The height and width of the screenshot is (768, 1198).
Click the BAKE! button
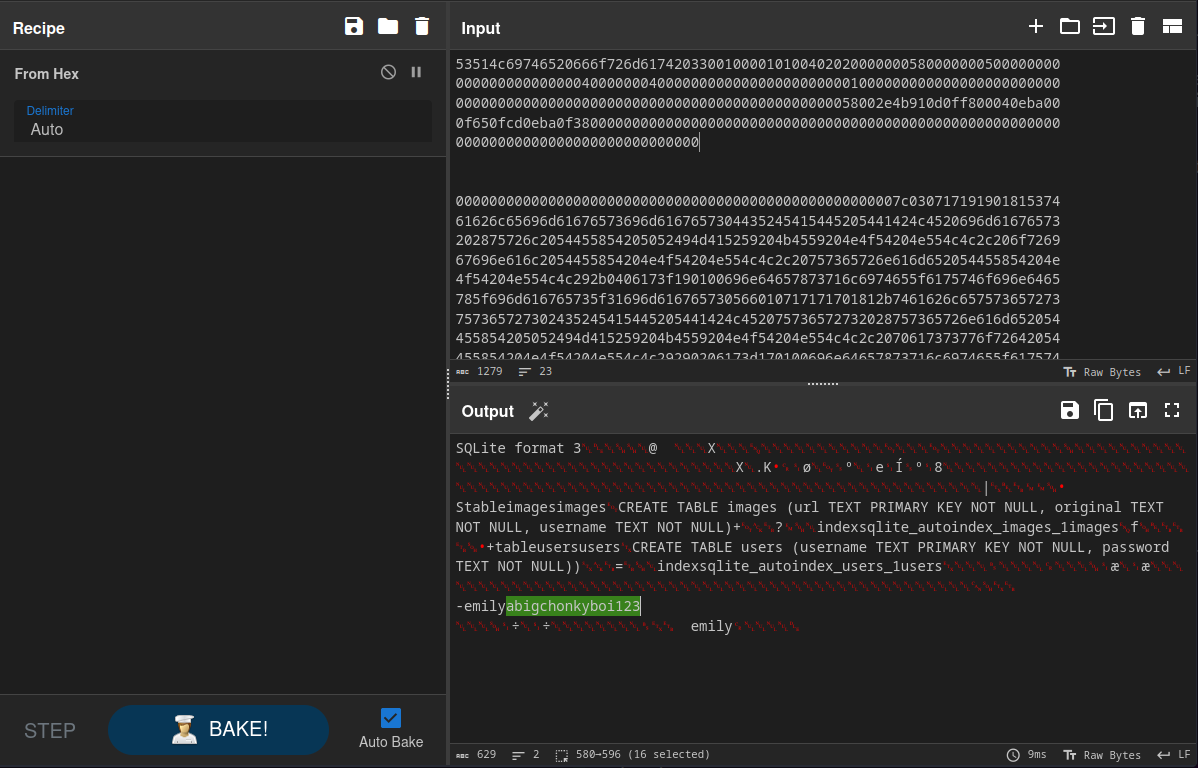(219, 730)
